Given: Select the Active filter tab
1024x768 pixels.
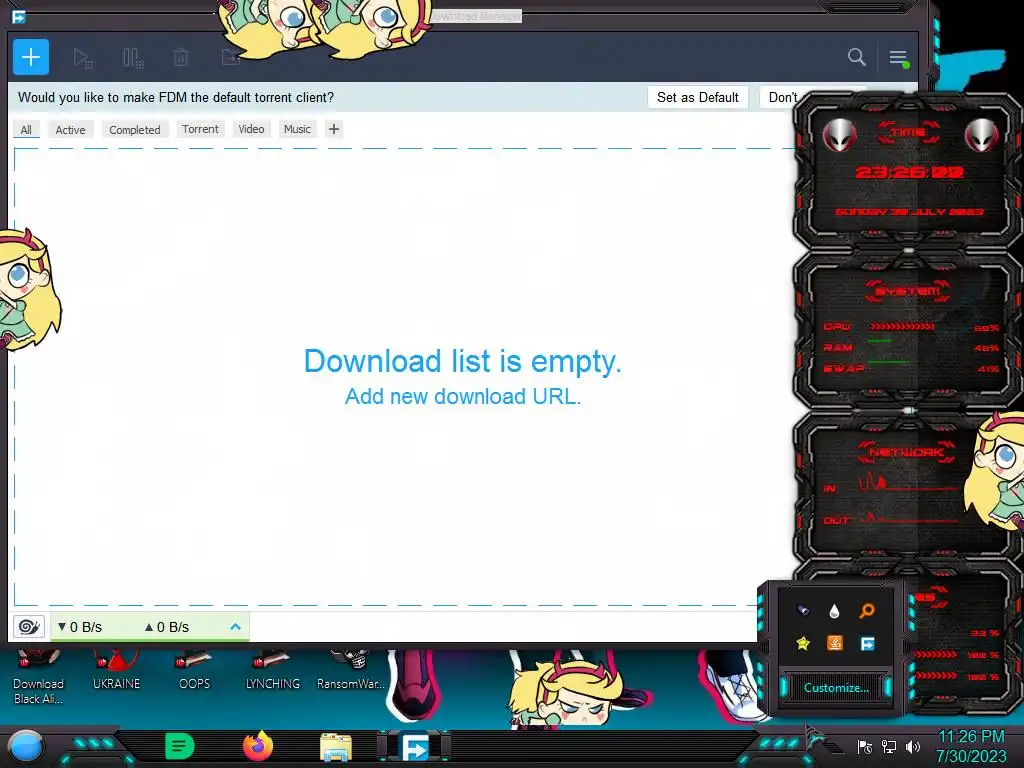Looking at the screenshot, I should click(x=71, y=129).
